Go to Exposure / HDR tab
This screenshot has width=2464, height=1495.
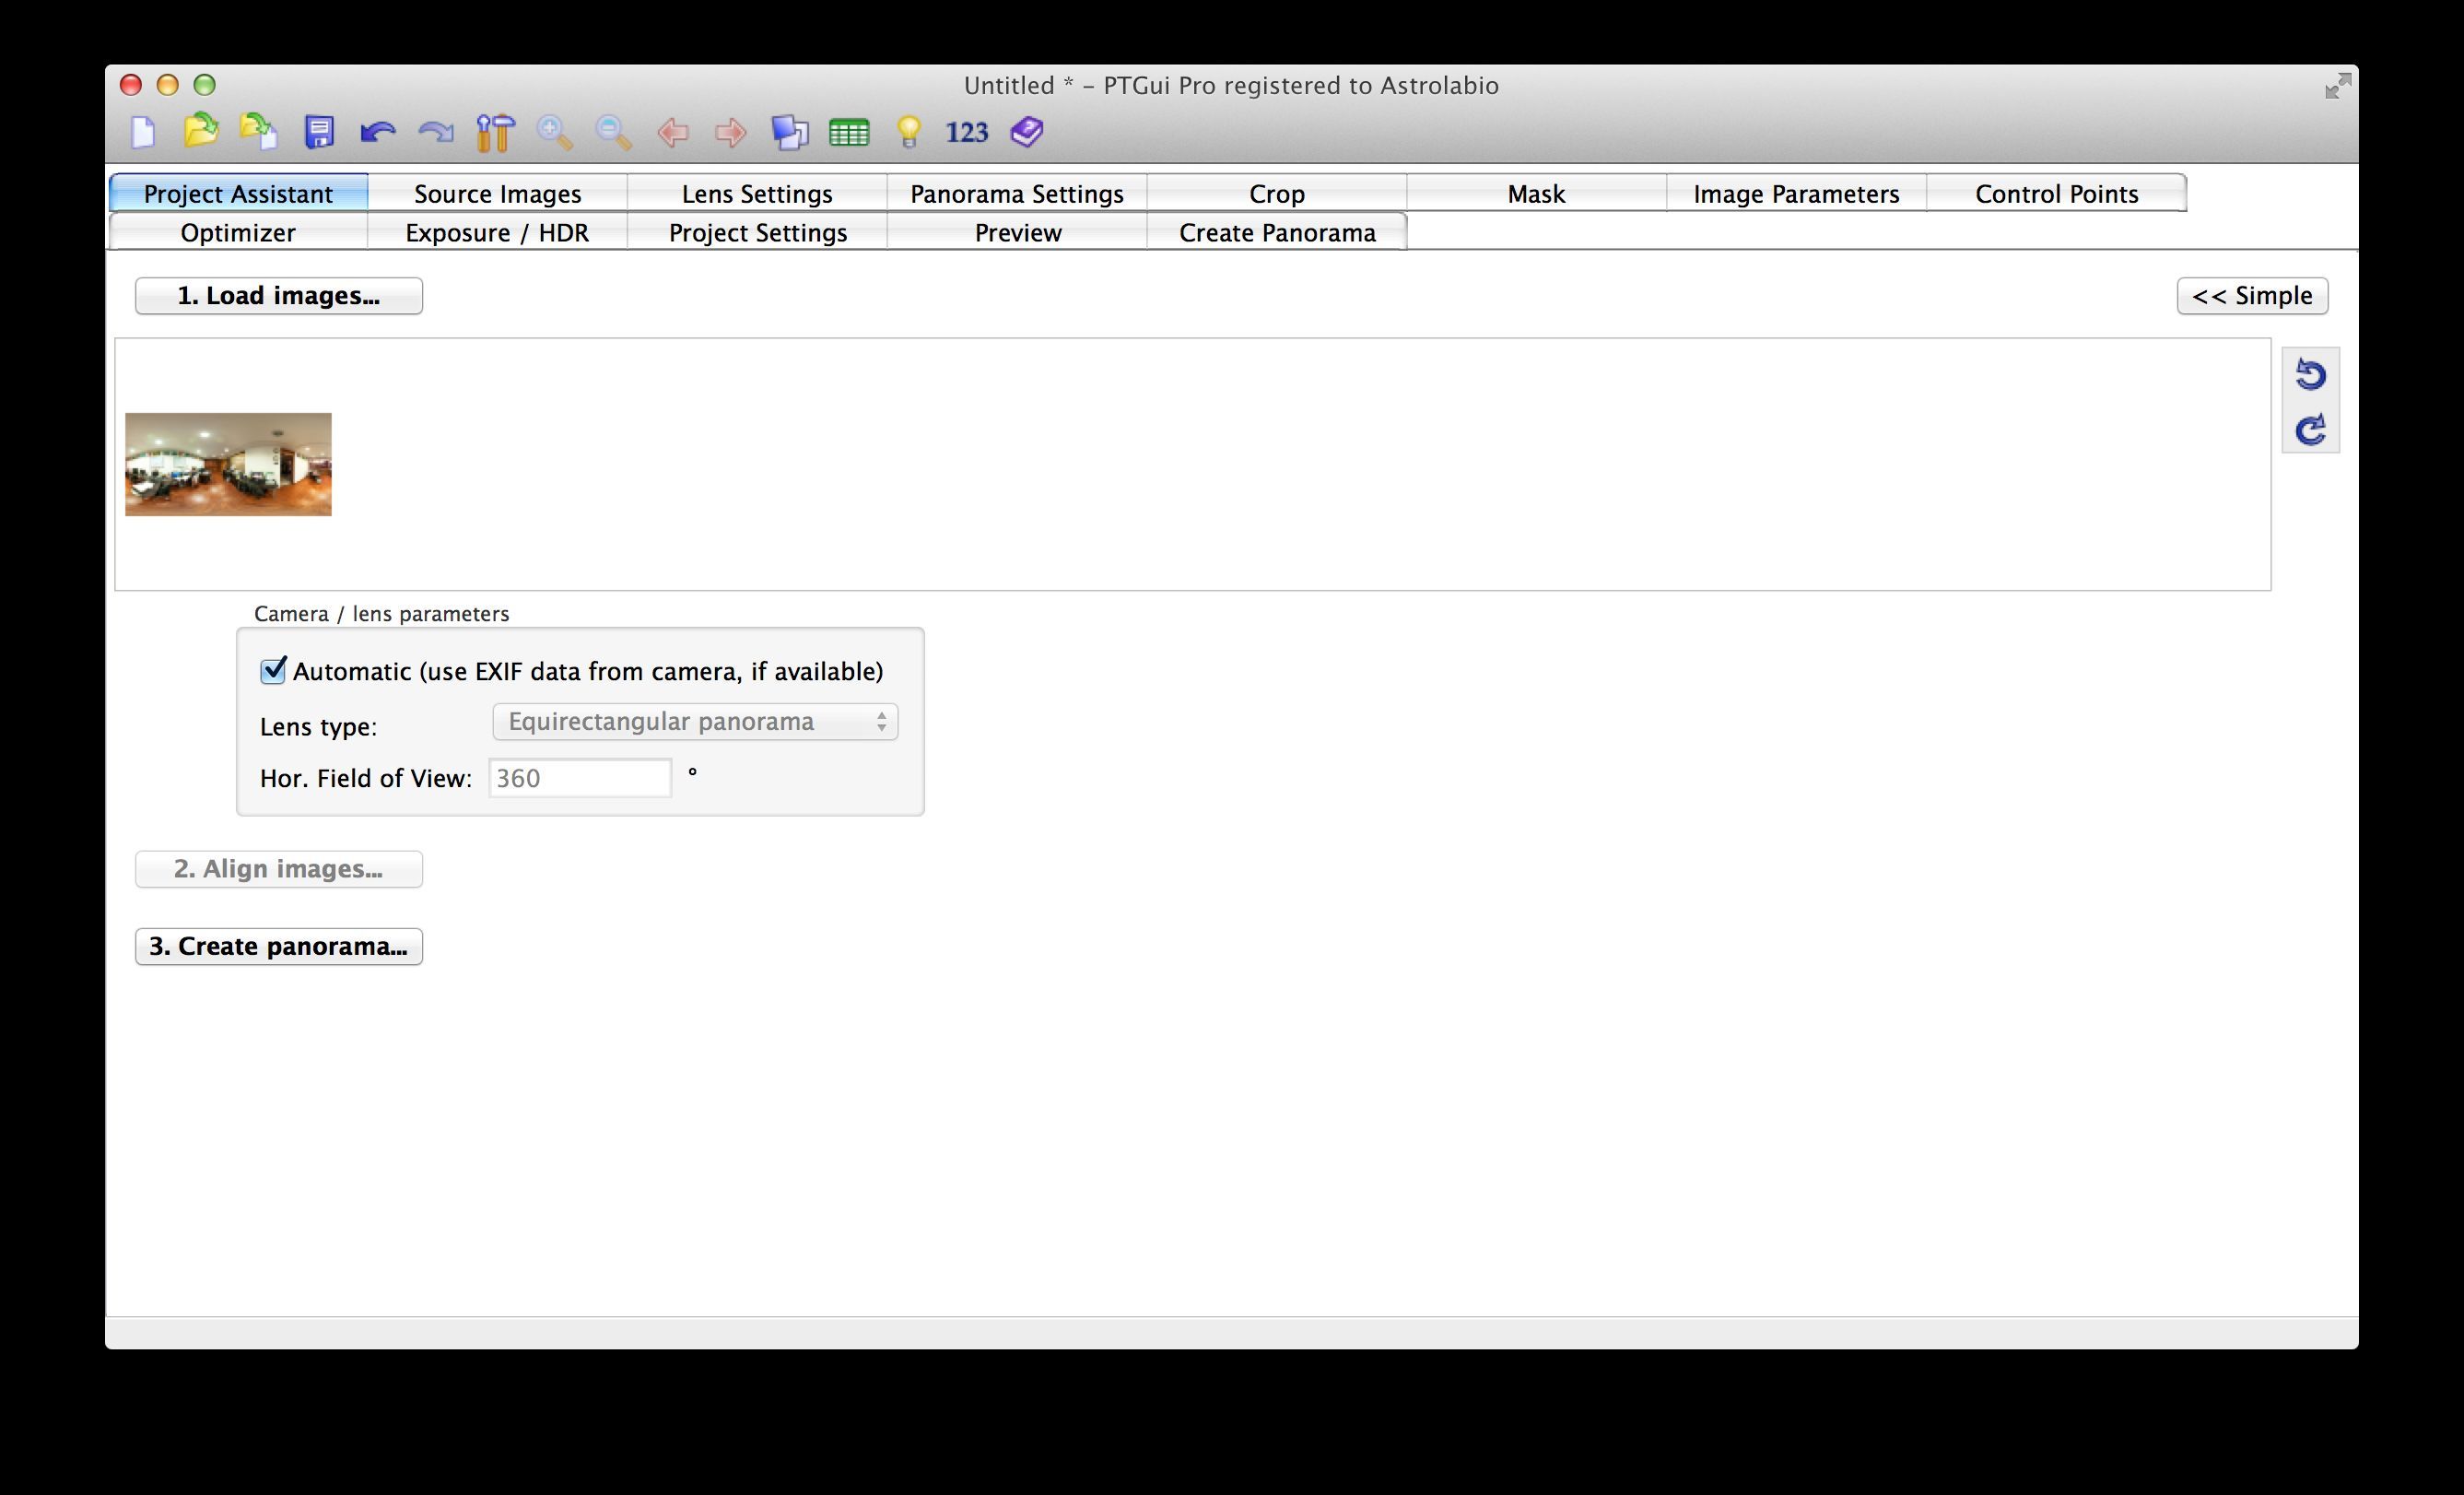pyautogui.click(x=498, y=232)
